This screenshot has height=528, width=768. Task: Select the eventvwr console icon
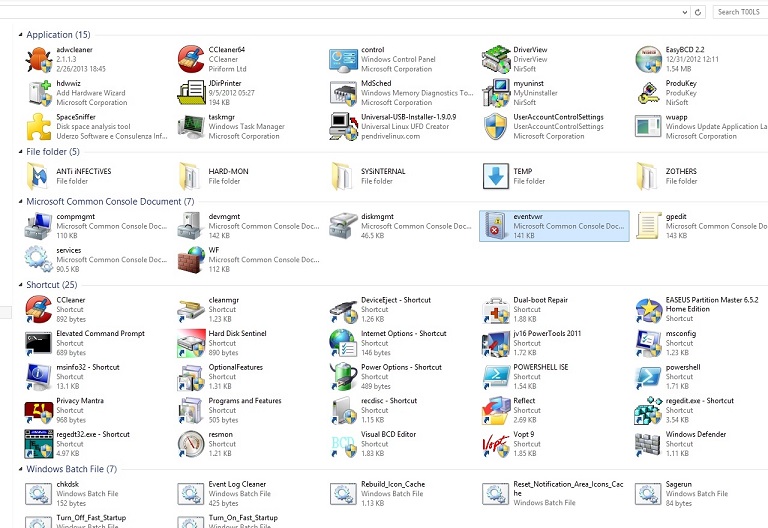point(496,226)
